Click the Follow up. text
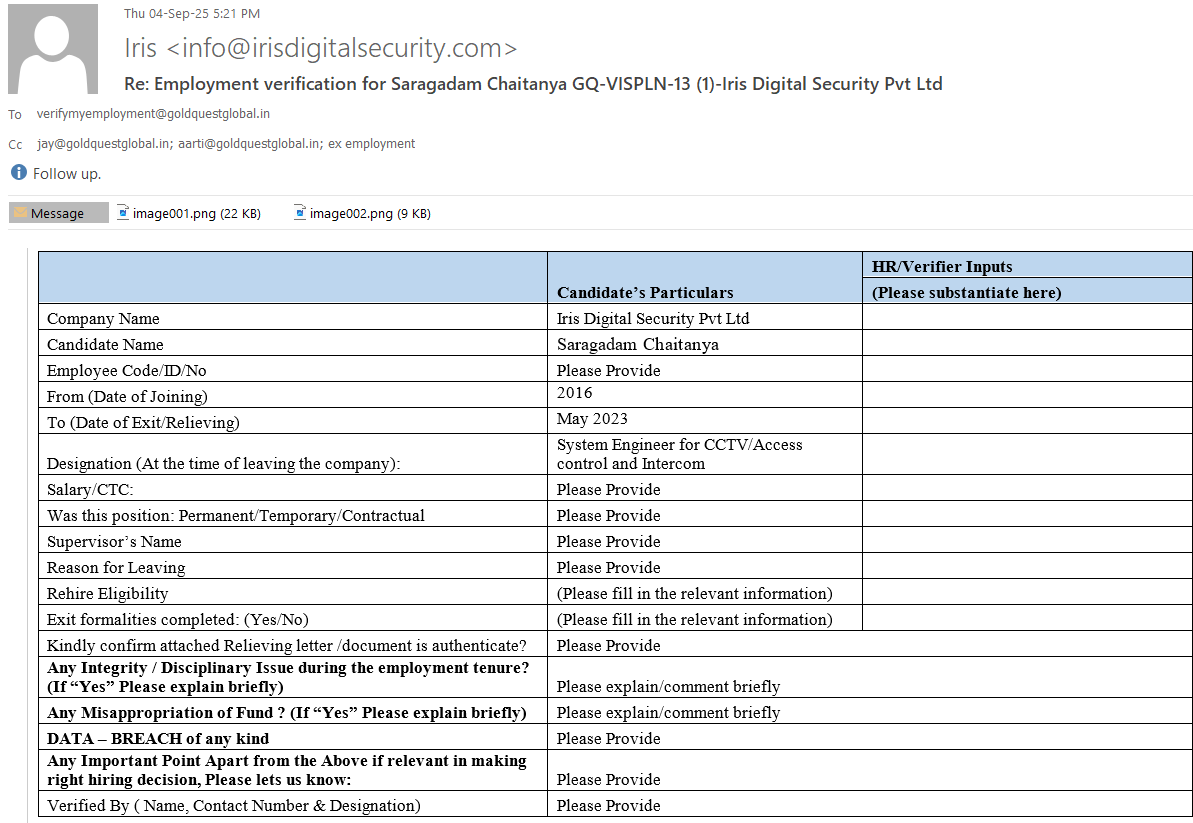The image size is (1193, 823). (x=66, y=173)
